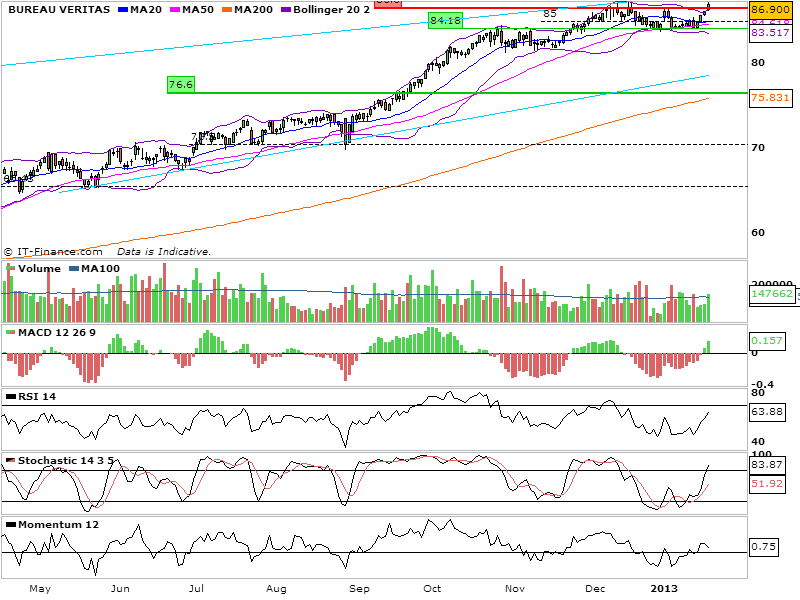This screenshot has height=600, width=800.
Task: Click the Sep label on time axis
Action: click(359, 589)
